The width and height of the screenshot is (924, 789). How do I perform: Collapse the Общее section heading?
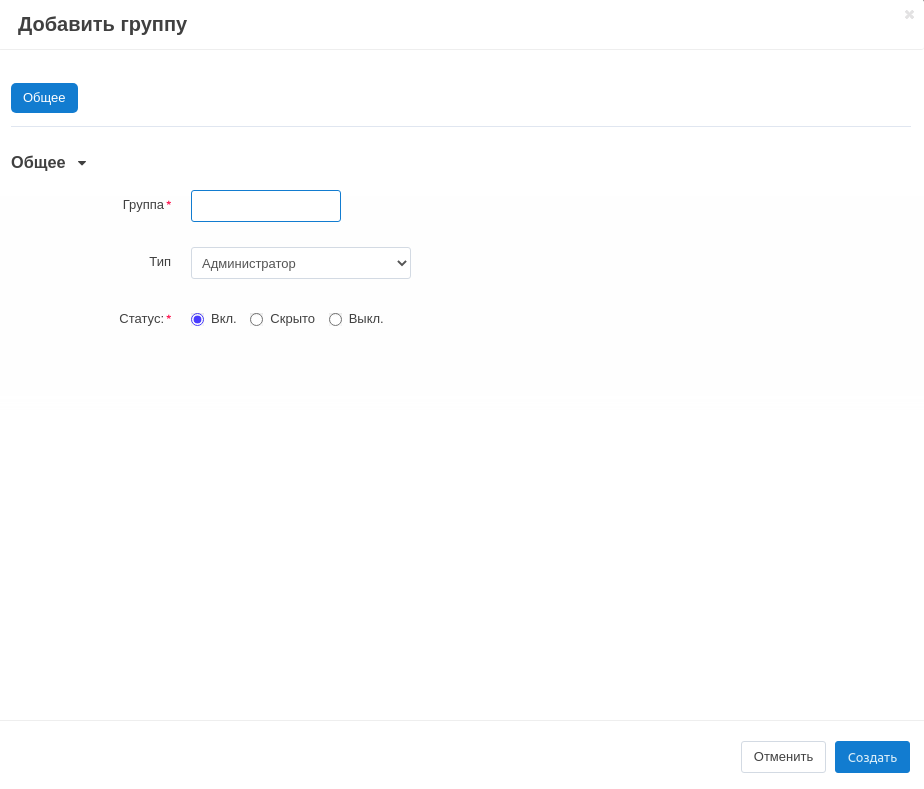click(38, 163)
